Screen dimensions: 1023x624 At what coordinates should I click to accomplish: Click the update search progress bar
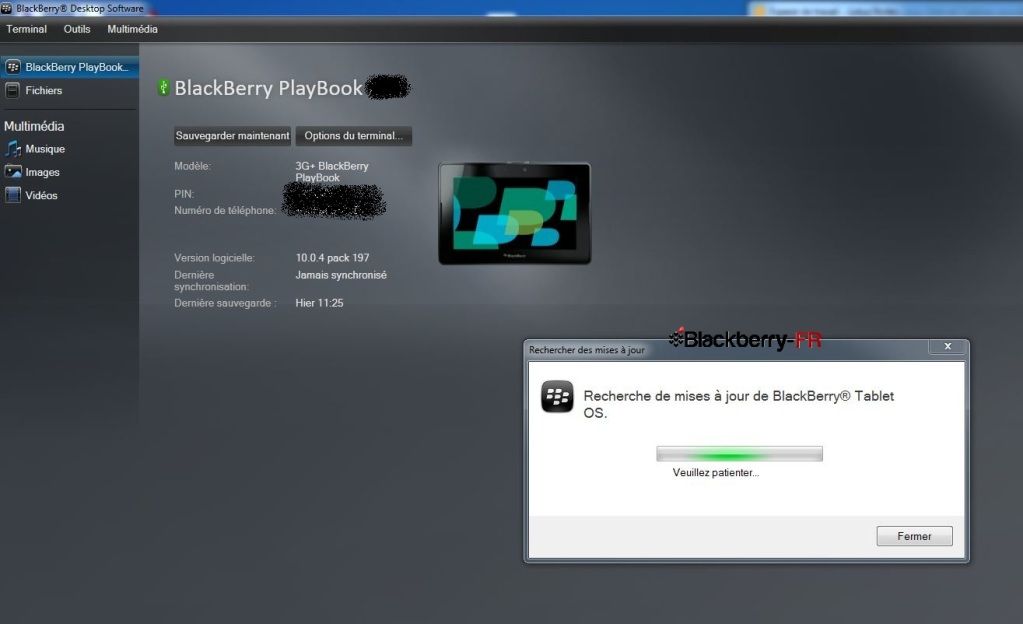(x=739, y=454)
